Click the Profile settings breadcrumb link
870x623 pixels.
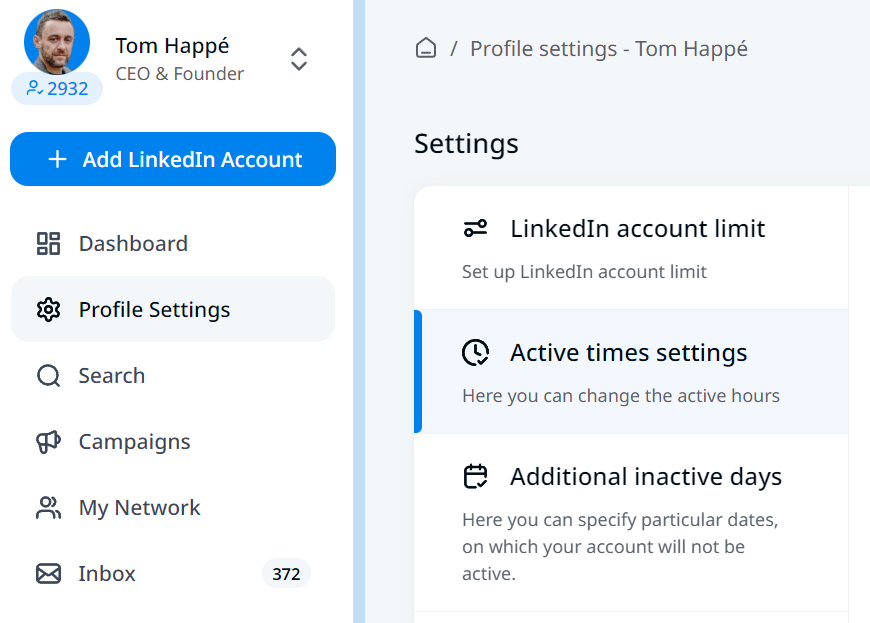click(x=608, y=49)
